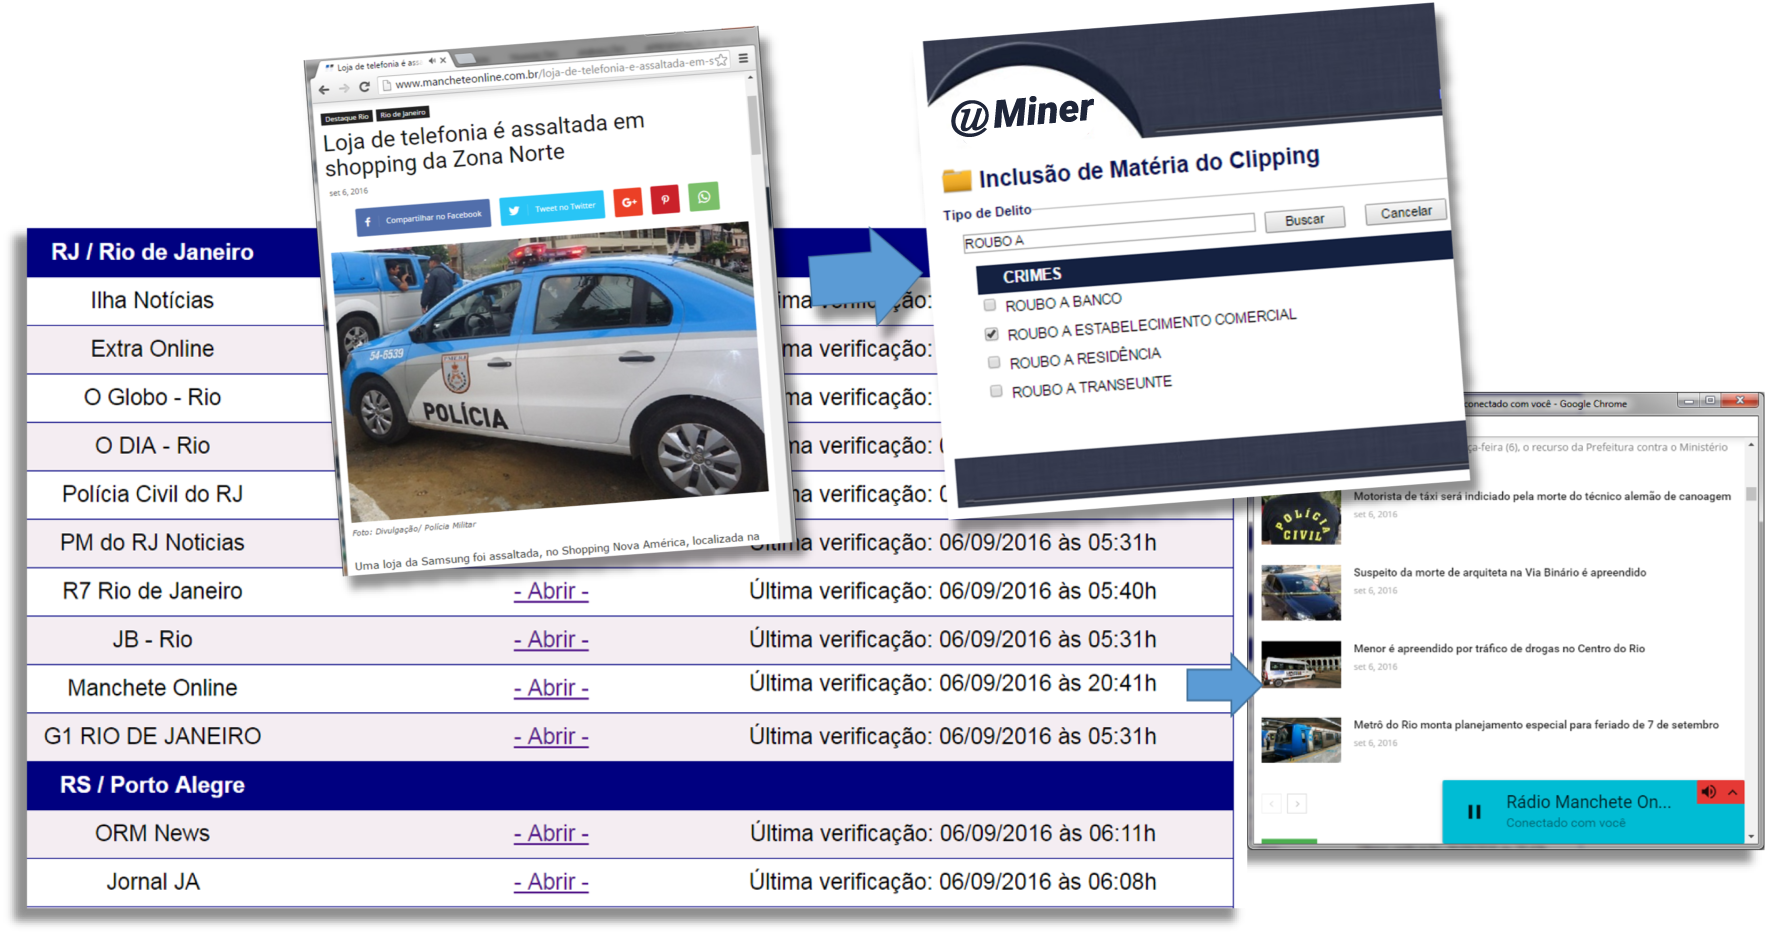Open the Polícia Civil news thumbnail
The width and height of the screenshot is (1778, 933).
click(1301, 519)
